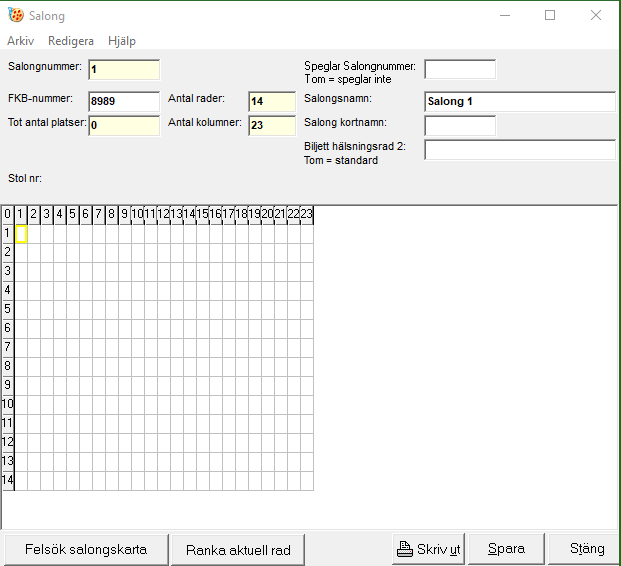Click the Biljett hälsningsrad 2 field
This screenshot has width=621, height=566.
(519, 150)
